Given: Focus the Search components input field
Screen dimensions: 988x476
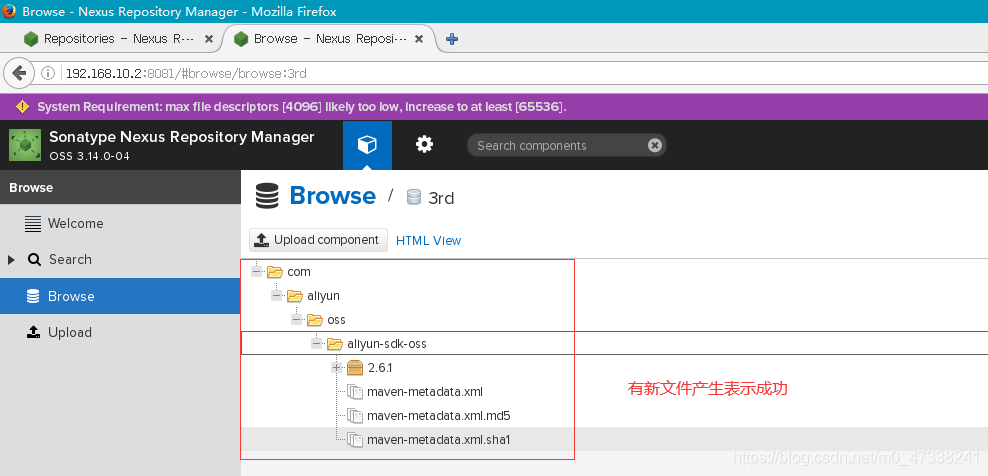Looking at the screenshot, I should 561,146.
